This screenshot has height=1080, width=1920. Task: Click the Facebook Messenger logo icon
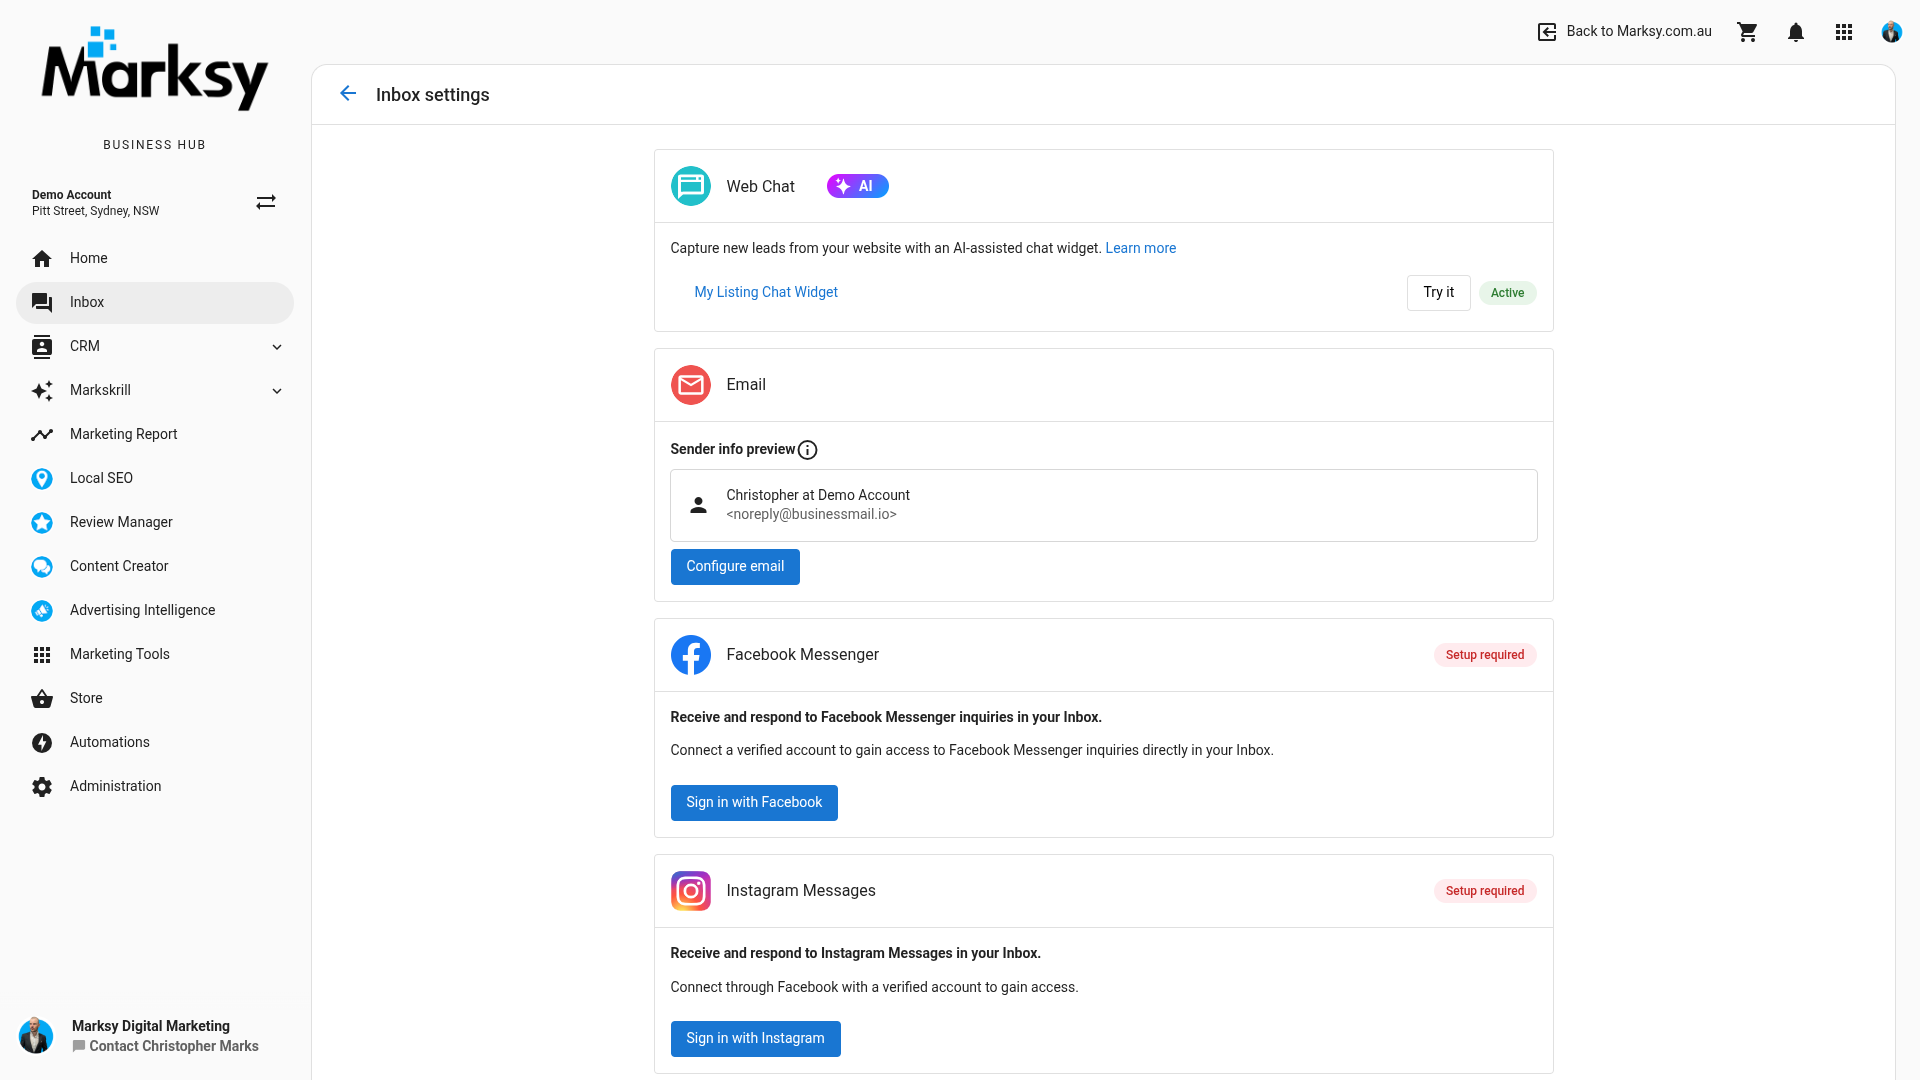click(x=691, y=655)
